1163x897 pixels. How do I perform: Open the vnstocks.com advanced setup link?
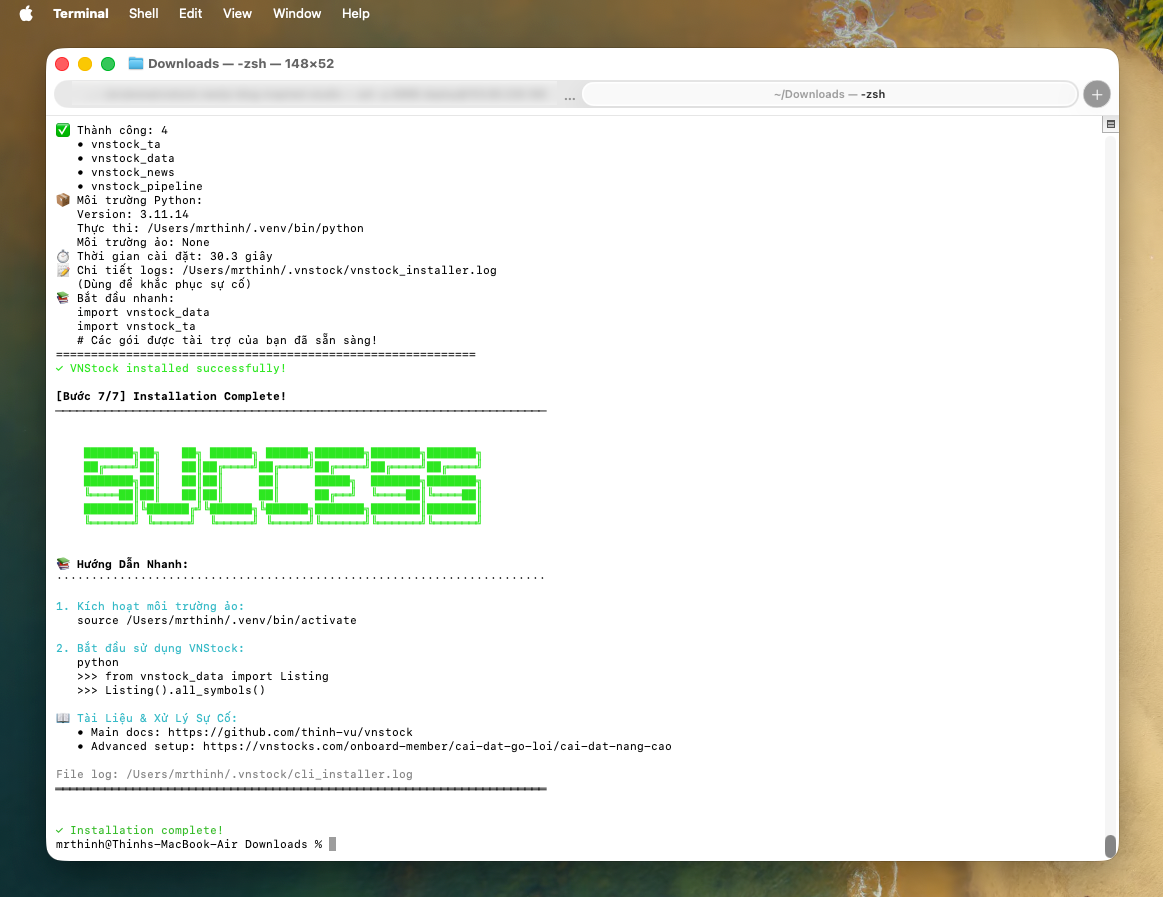click(x=437, y=746)
